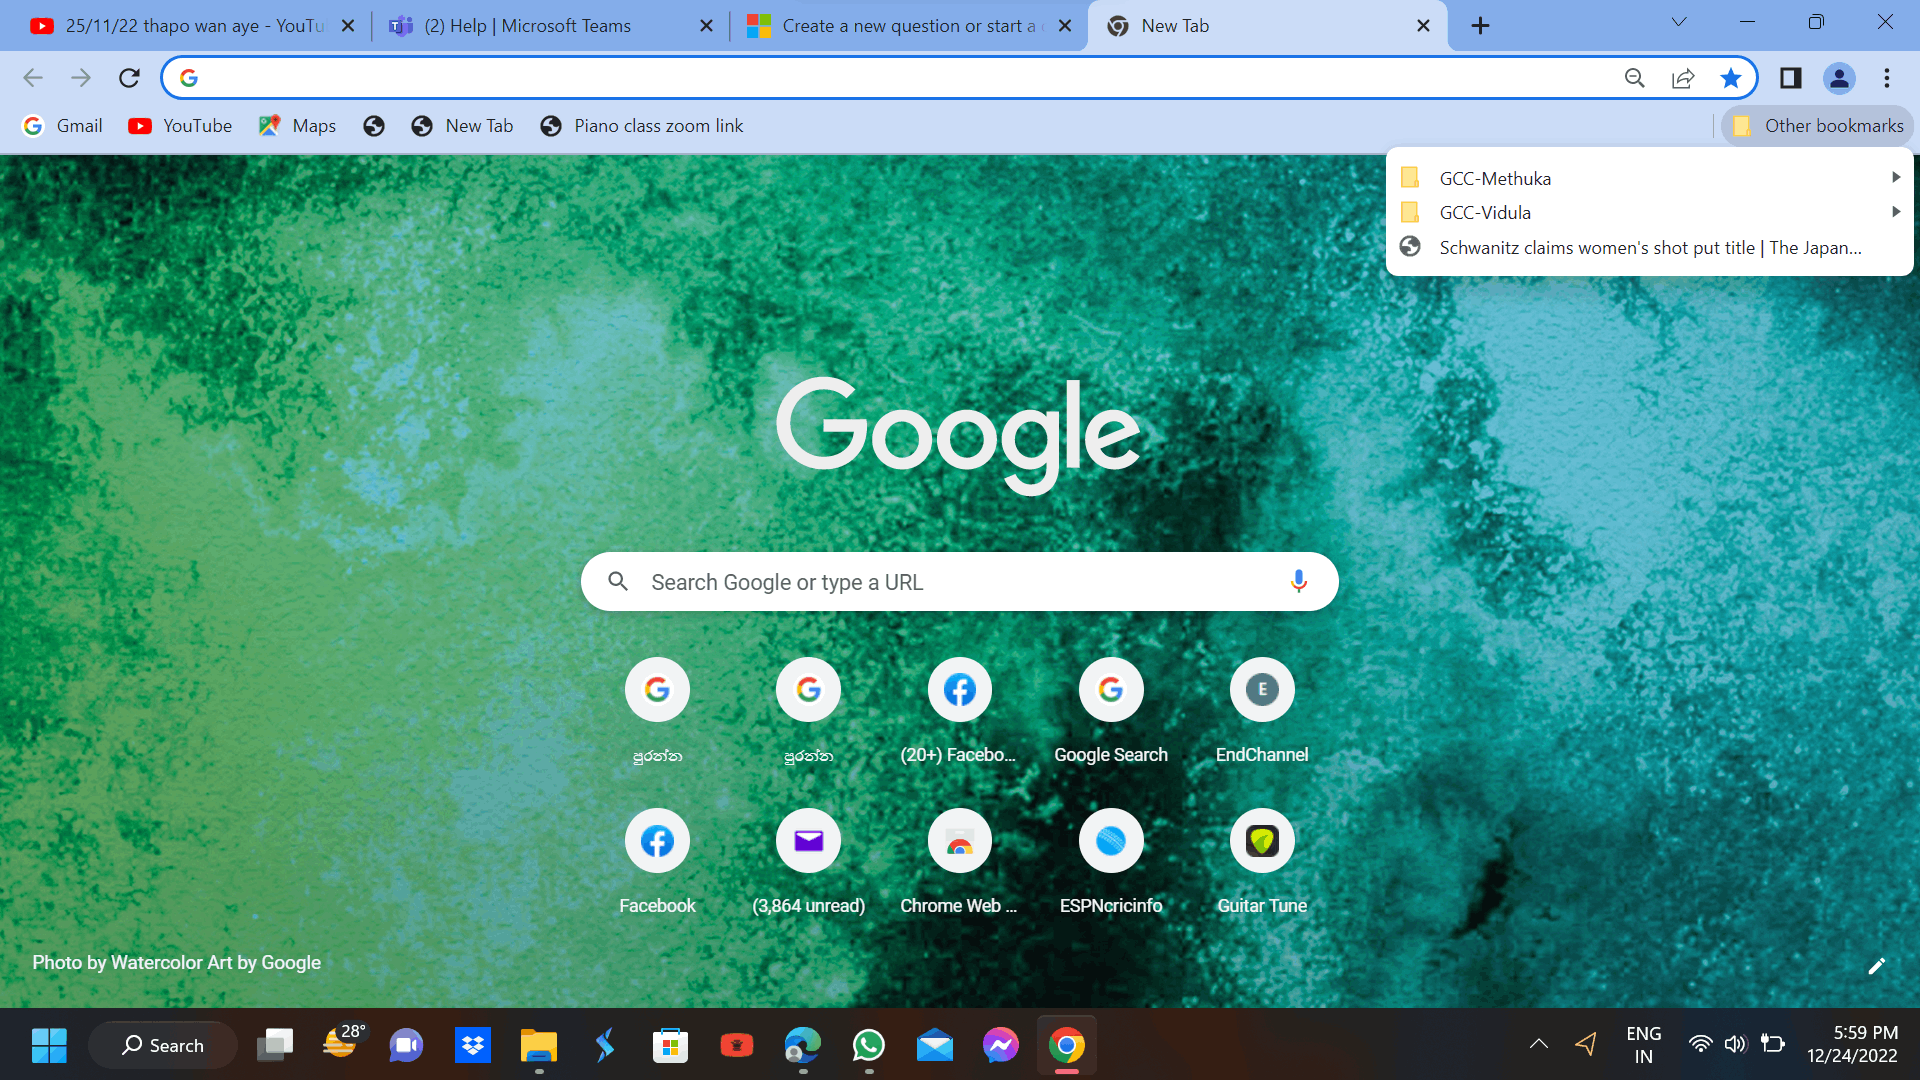Toggle Chrome bookmark star icon

click(1731, 76)
